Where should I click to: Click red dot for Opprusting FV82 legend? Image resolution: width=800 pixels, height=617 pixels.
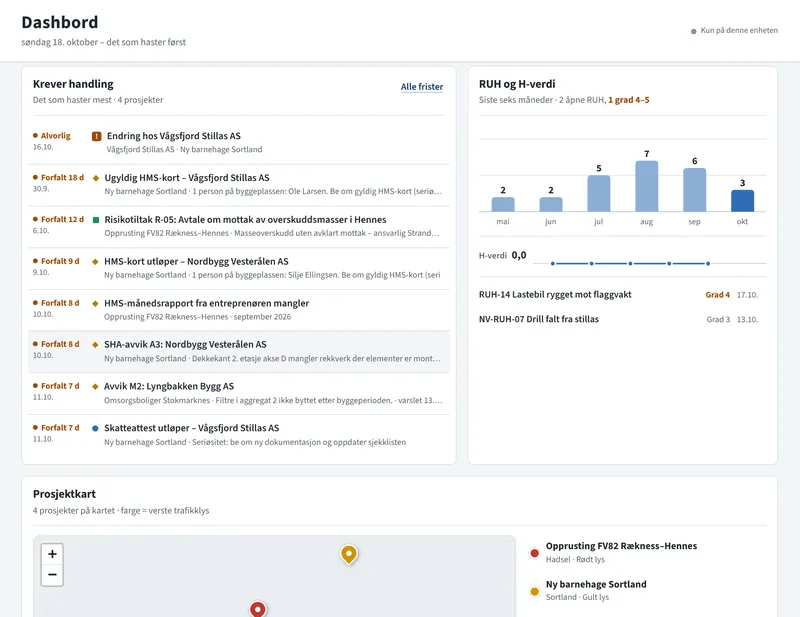tap(534, 553)
